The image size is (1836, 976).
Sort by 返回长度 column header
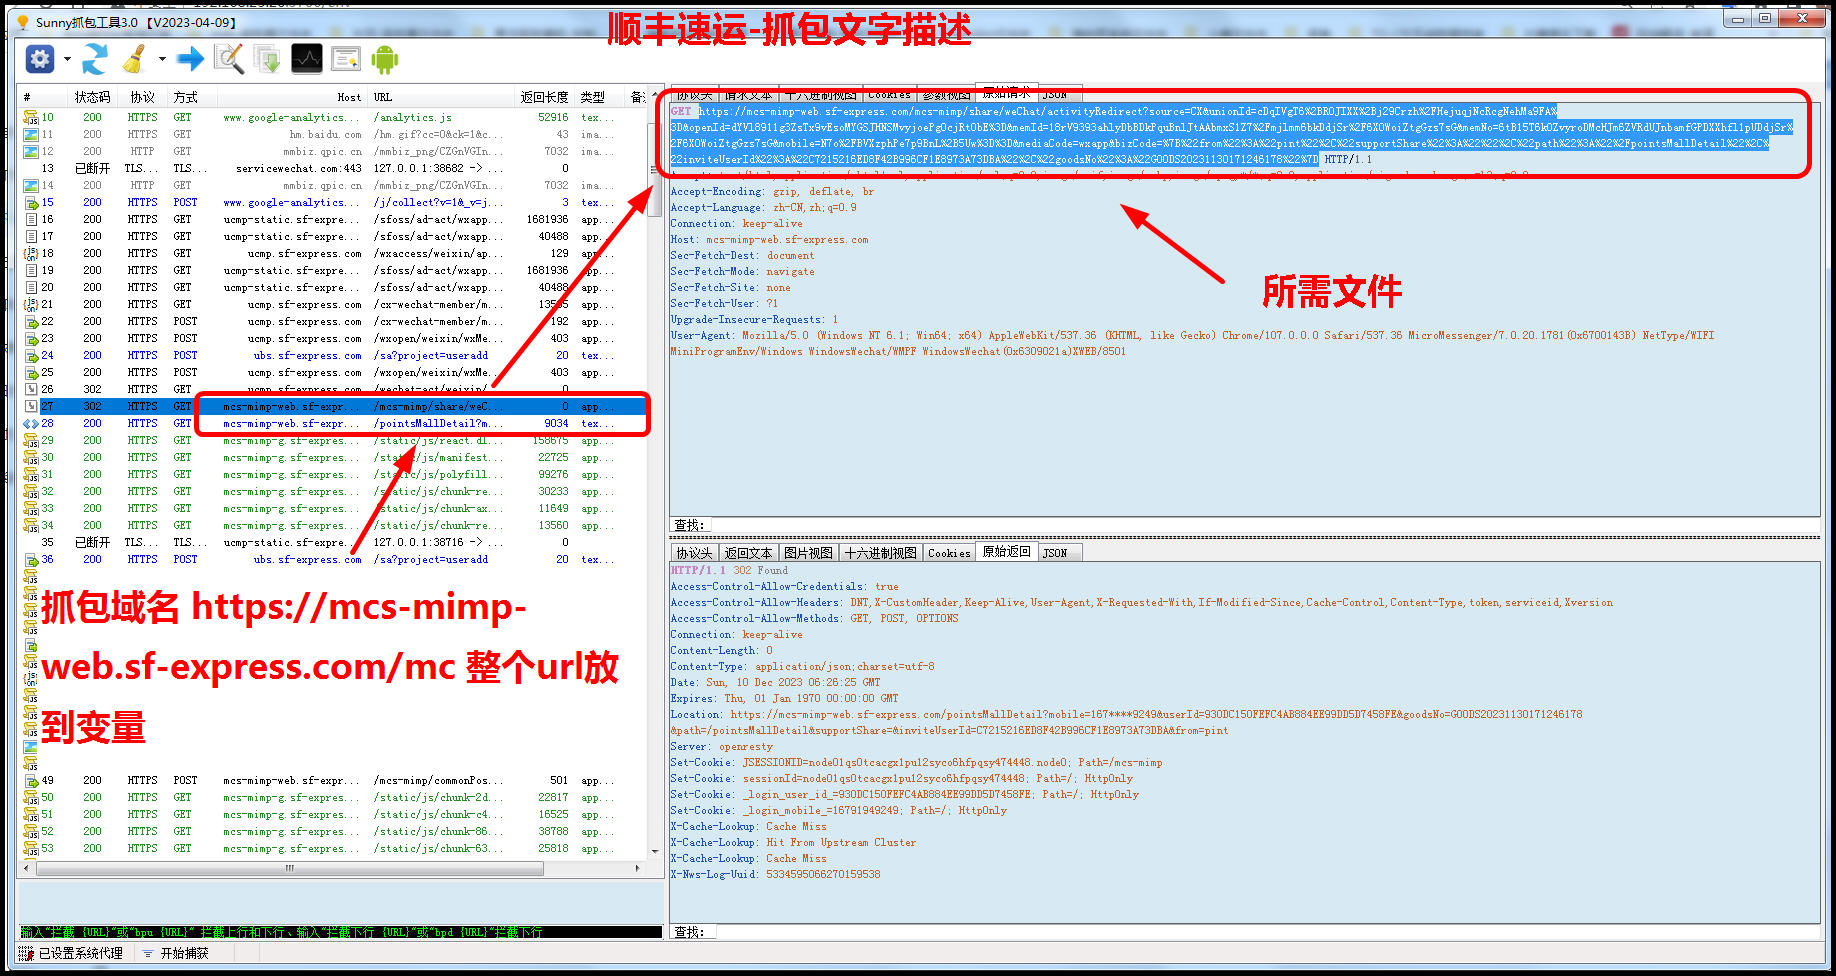click(x=544, y=97)
